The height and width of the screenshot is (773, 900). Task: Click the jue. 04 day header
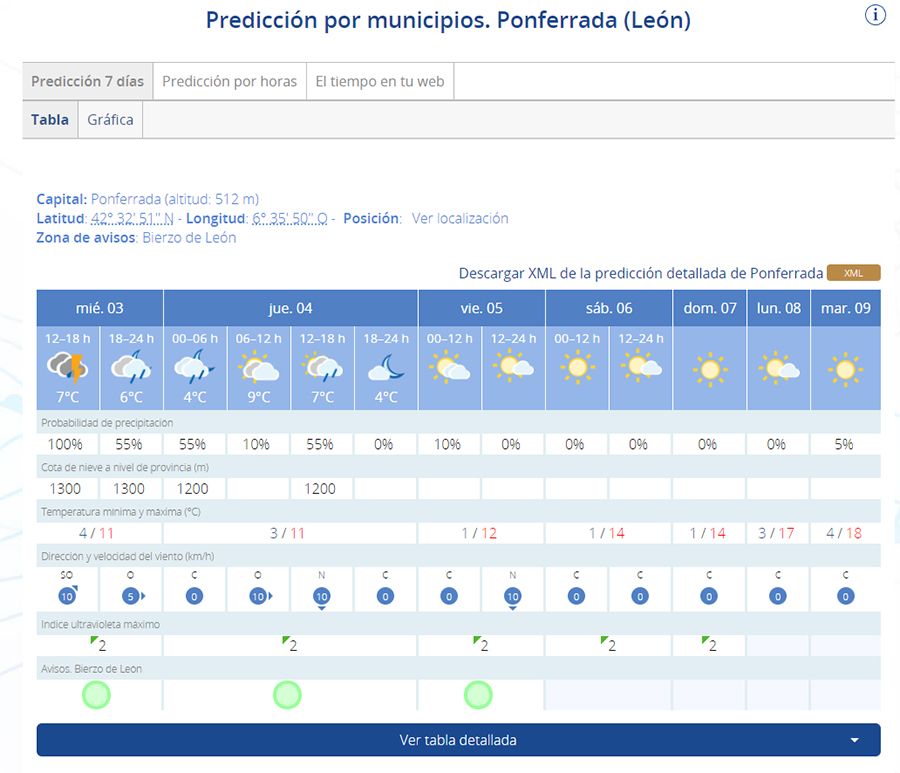[x=290, y=308]
